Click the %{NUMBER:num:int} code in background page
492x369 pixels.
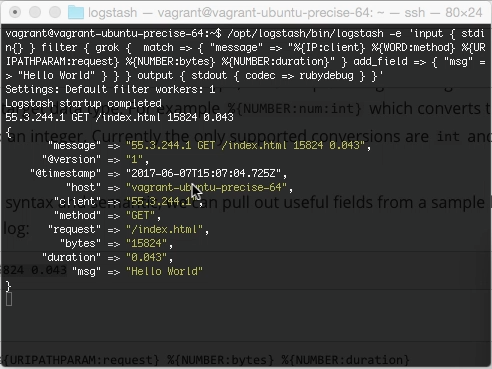click(294, 109)
